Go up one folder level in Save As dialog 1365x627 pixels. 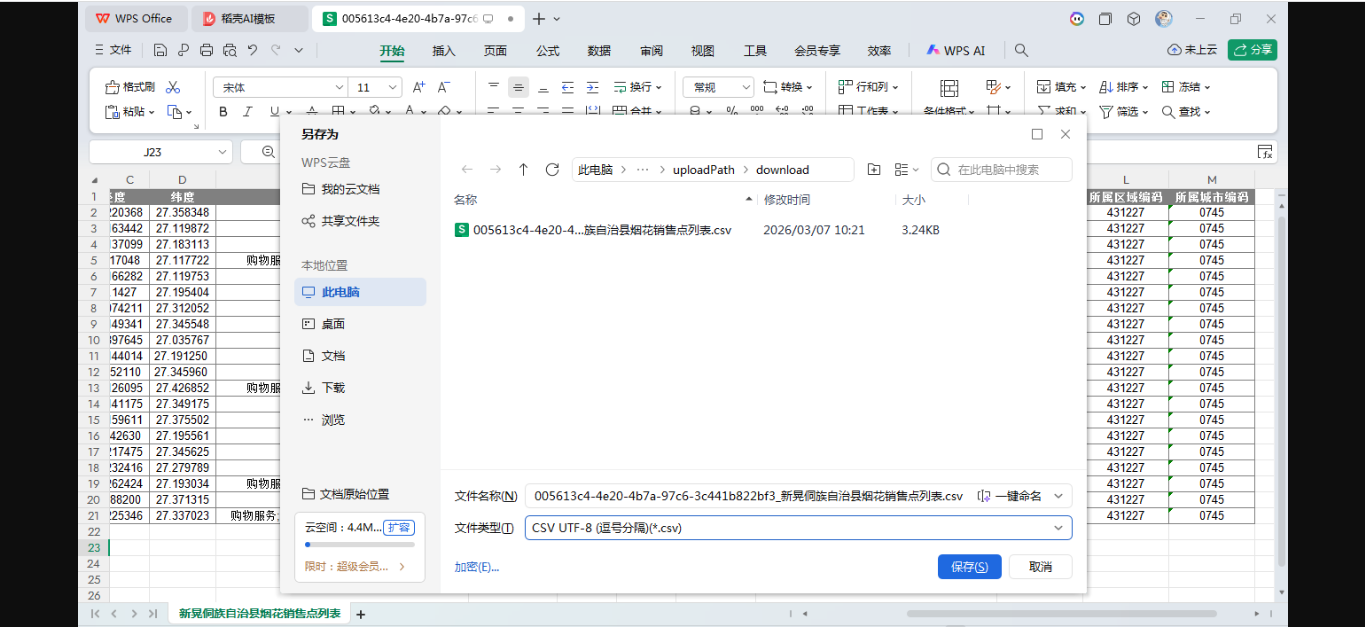523,170
